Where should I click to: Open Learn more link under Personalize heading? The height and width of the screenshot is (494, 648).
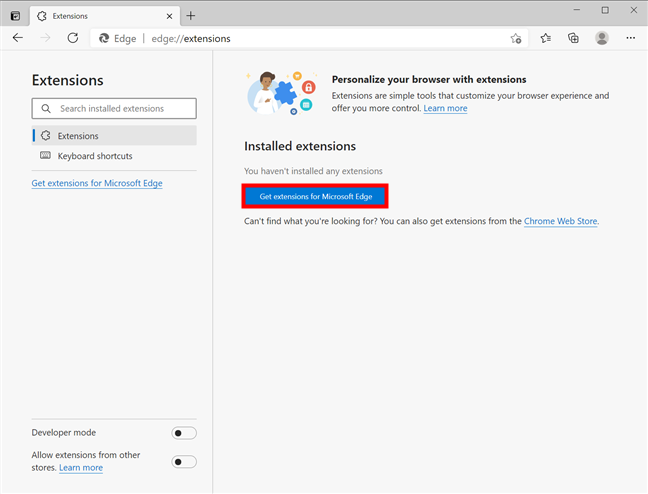445,108
